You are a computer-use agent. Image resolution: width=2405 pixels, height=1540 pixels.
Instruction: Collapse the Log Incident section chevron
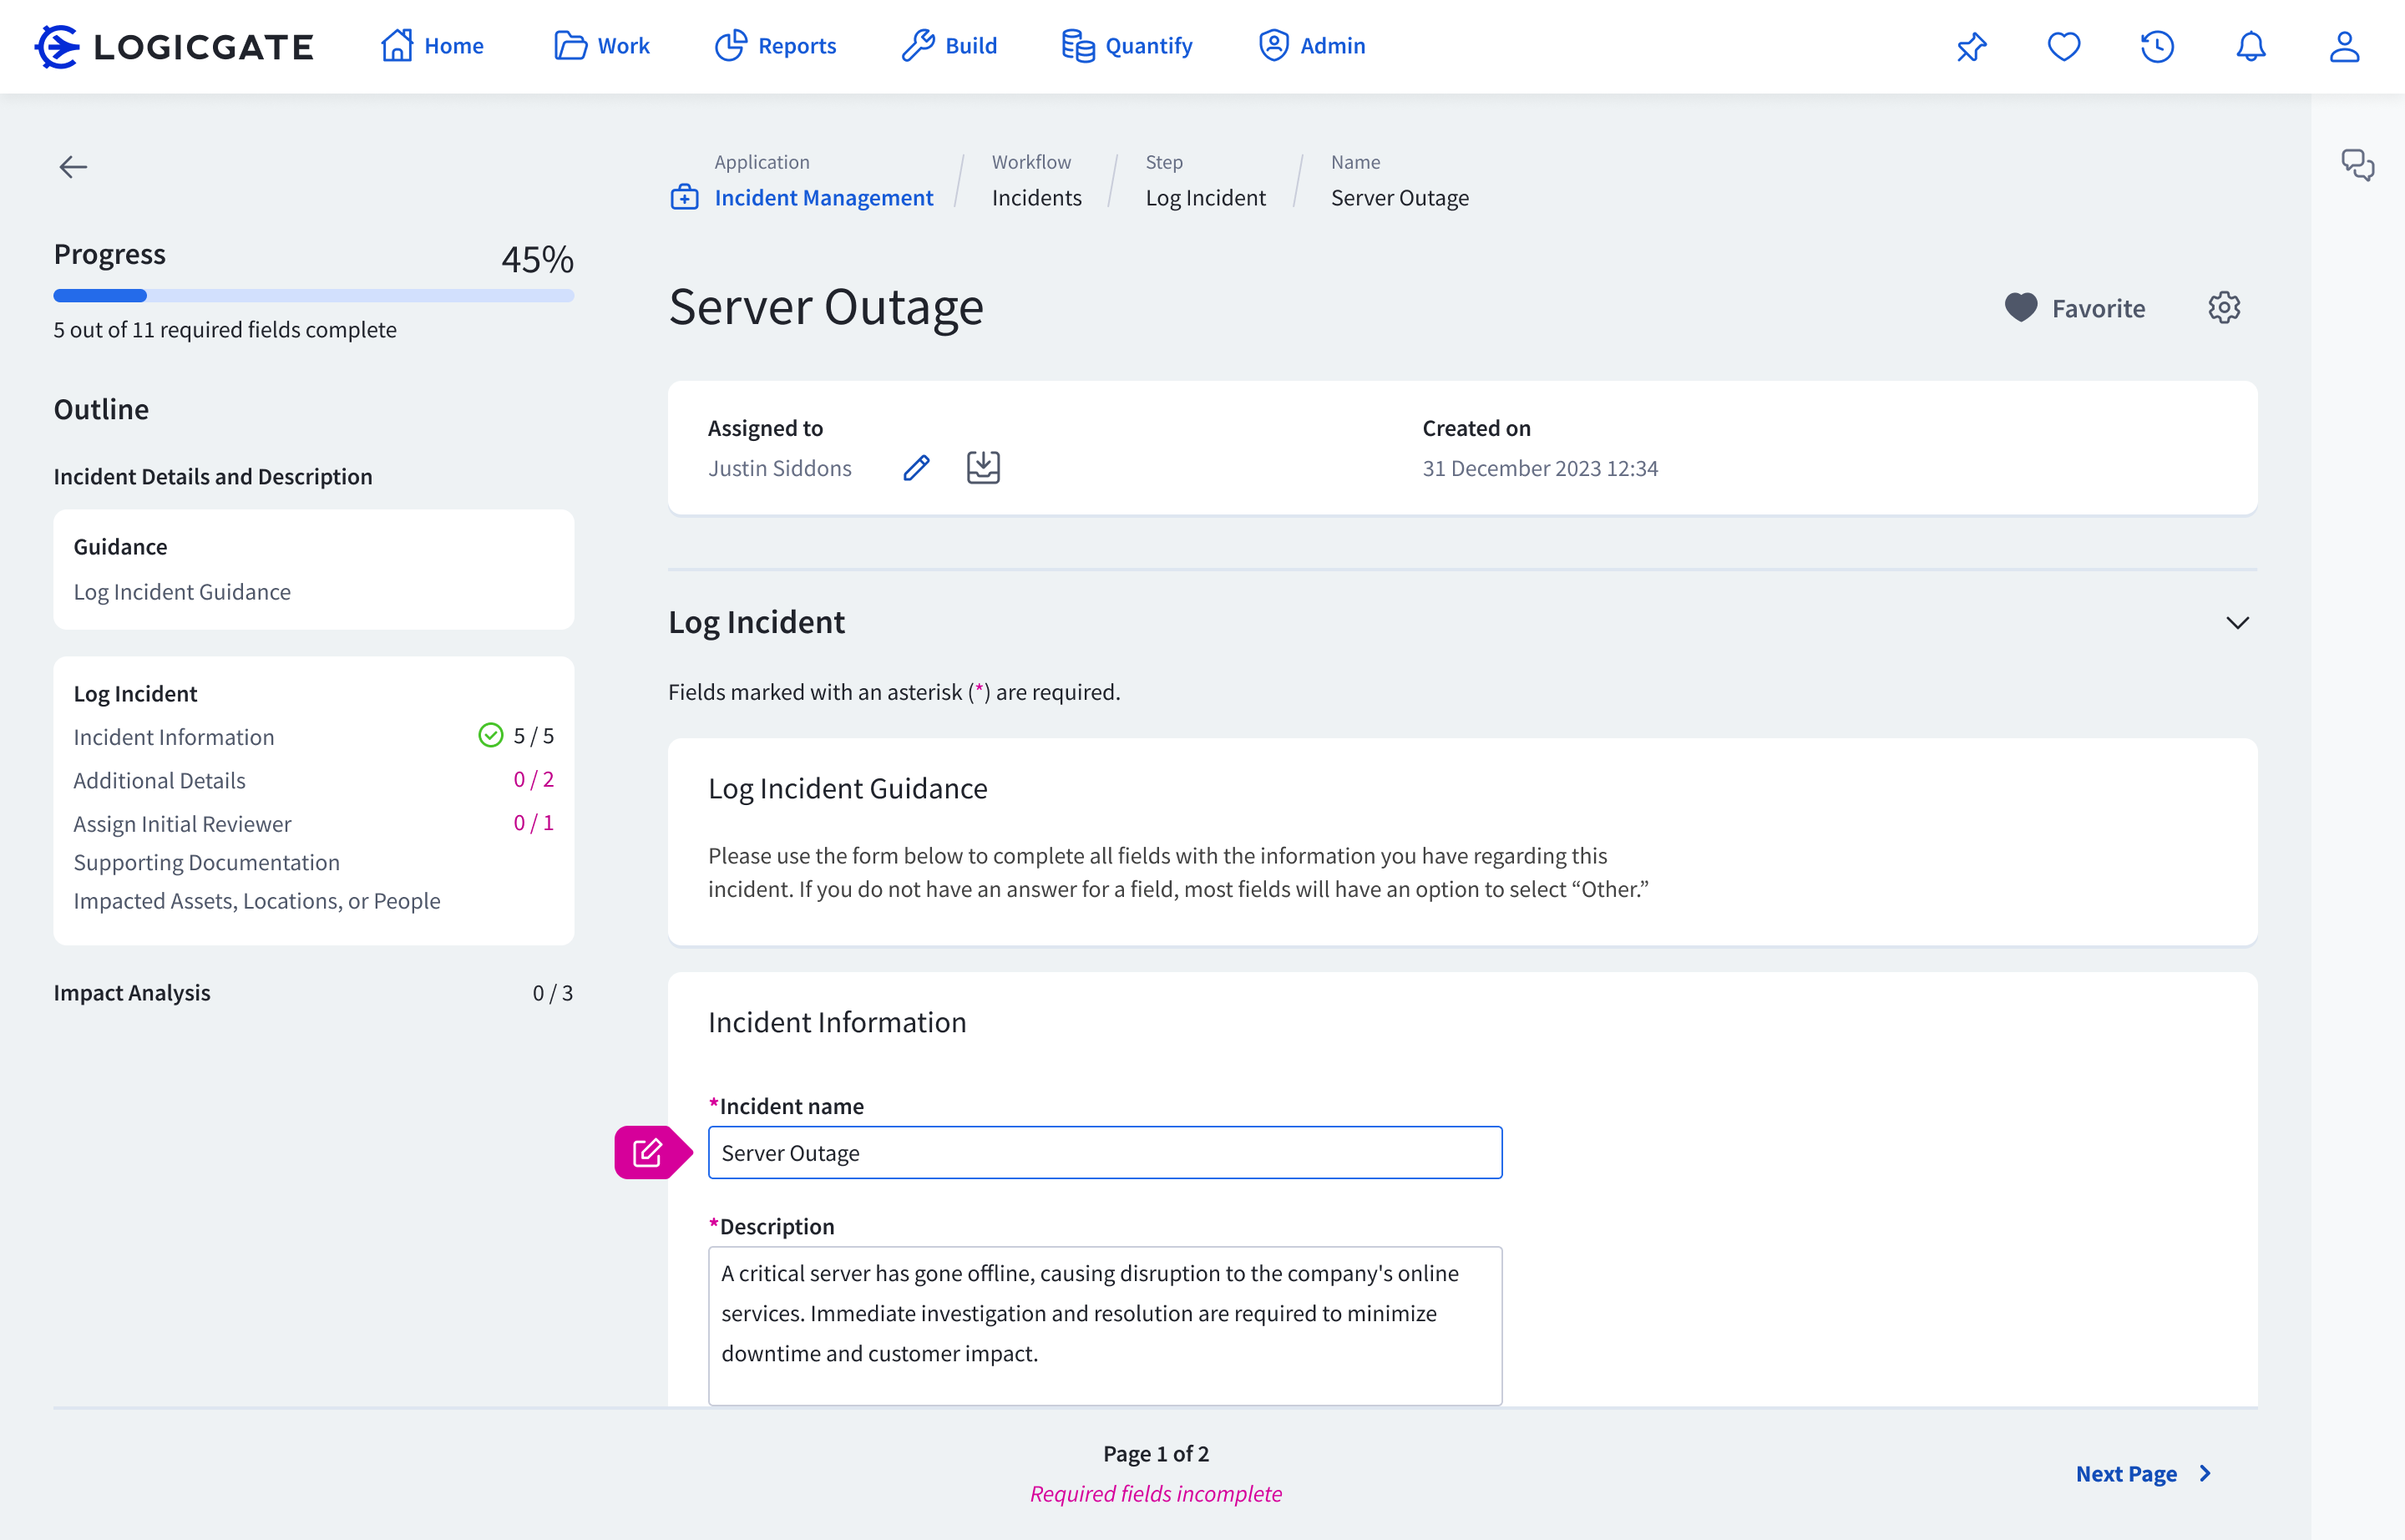coord(2238,622)
